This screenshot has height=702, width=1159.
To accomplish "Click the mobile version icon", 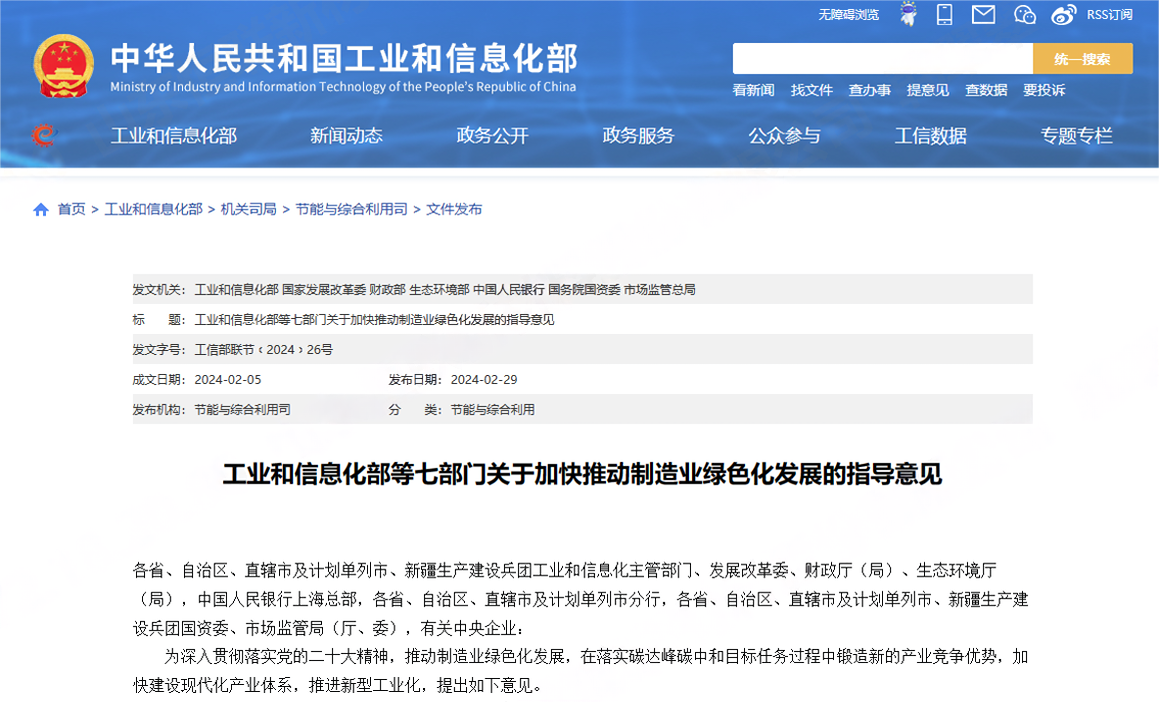I will tap(944, 15).
